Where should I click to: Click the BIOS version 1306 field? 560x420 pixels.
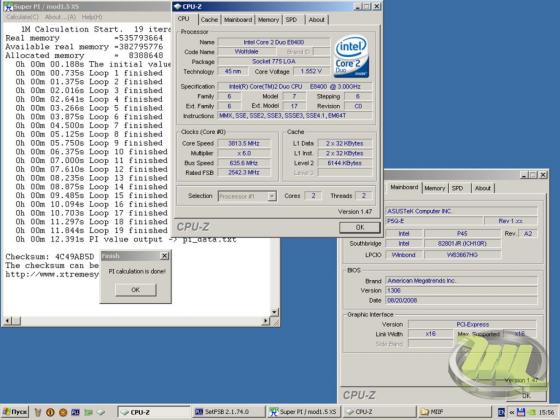click(461, 290)
